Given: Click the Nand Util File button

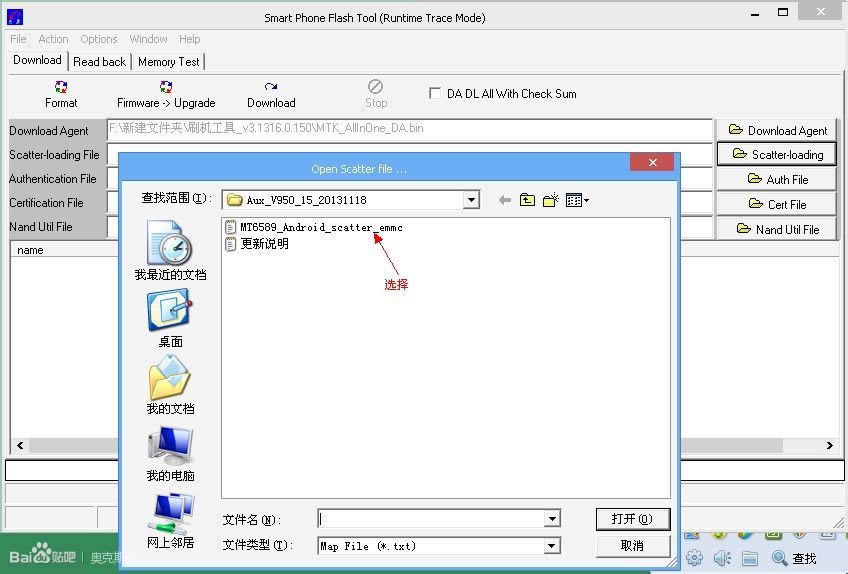Looking at the screenshot, I should click(x=777, y=229).
